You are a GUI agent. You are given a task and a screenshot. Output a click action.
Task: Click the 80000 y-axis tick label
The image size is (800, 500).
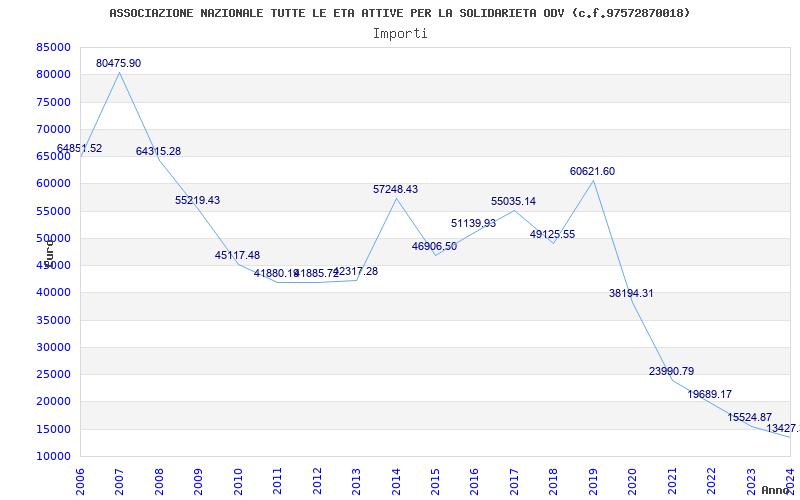click(53, 74)
